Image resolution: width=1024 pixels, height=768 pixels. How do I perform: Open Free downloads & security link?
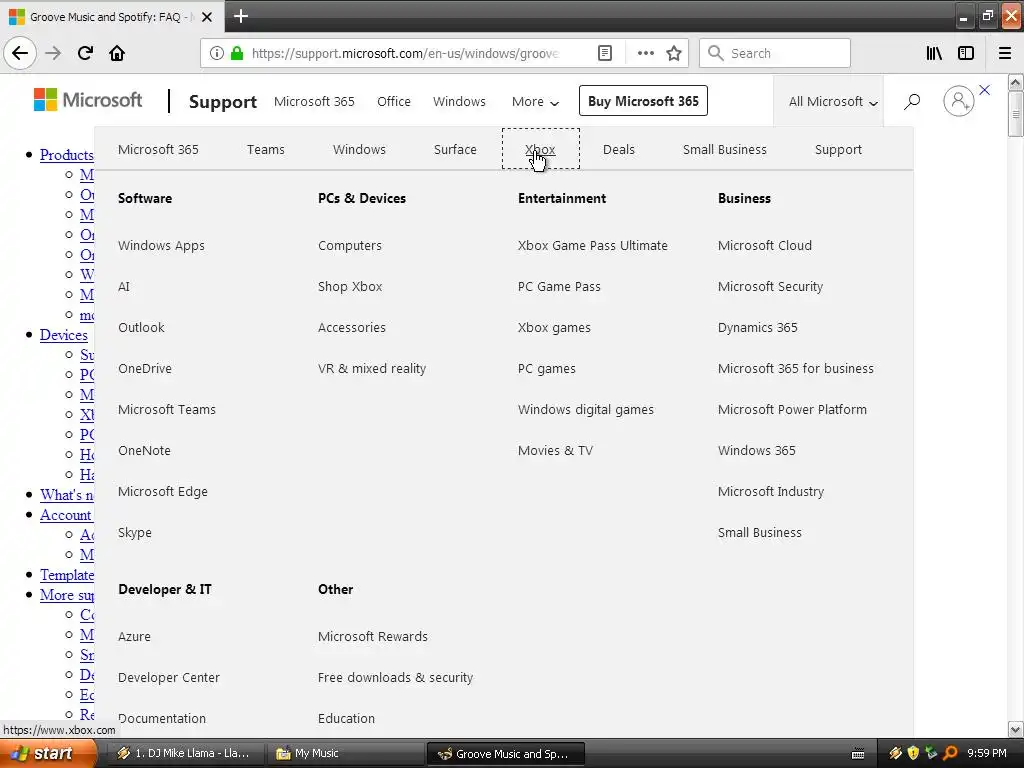(x=395, y=677)
